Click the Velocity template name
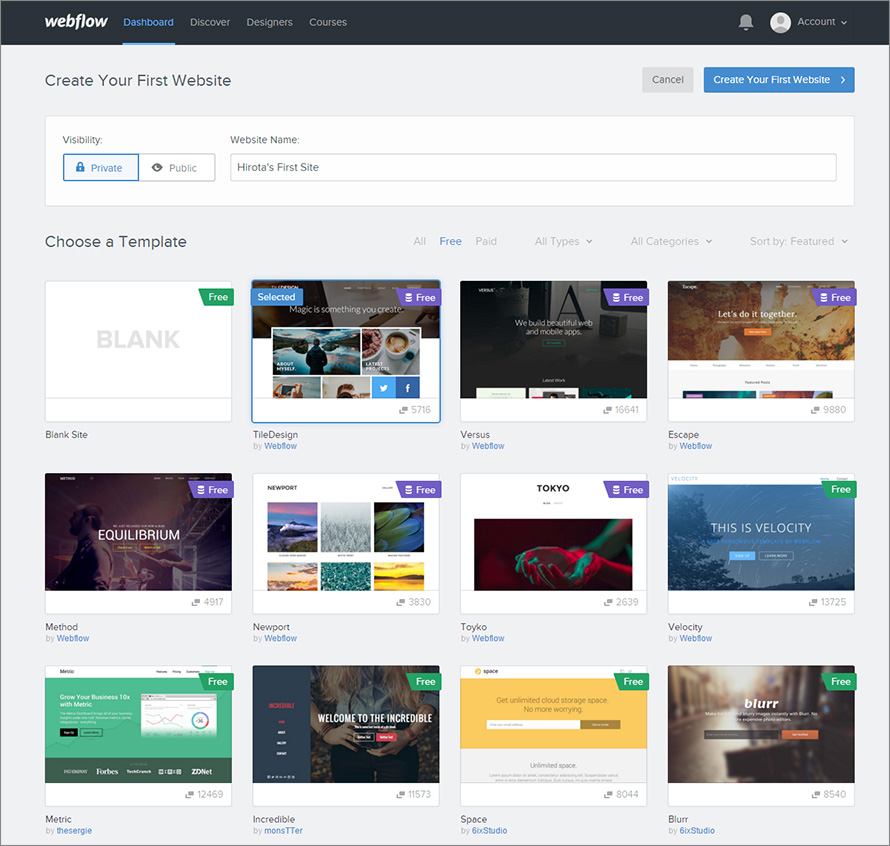This screenshot has width=890, height=846. (685, 627)
